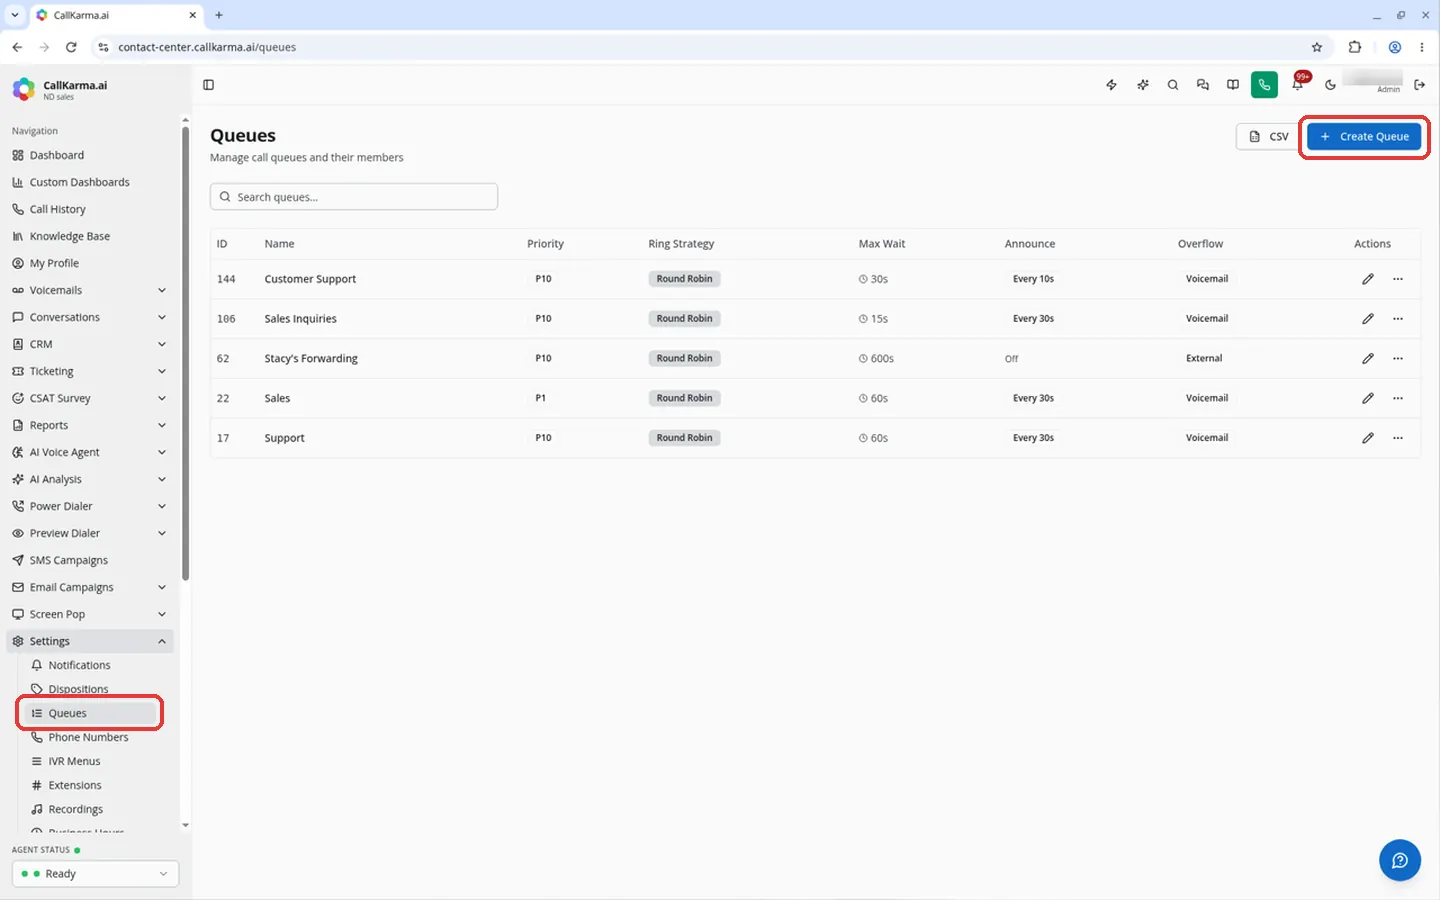Export queues with the CSV button
1440x900 pixels.
click(1268, 137)
